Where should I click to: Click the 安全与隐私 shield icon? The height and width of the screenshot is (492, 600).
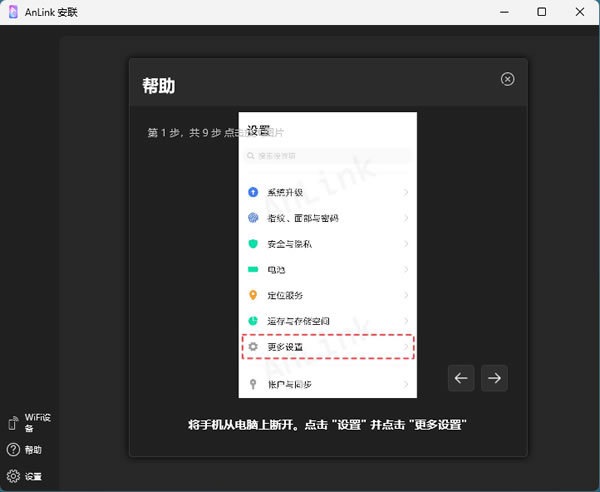click(x=253, y=244)
